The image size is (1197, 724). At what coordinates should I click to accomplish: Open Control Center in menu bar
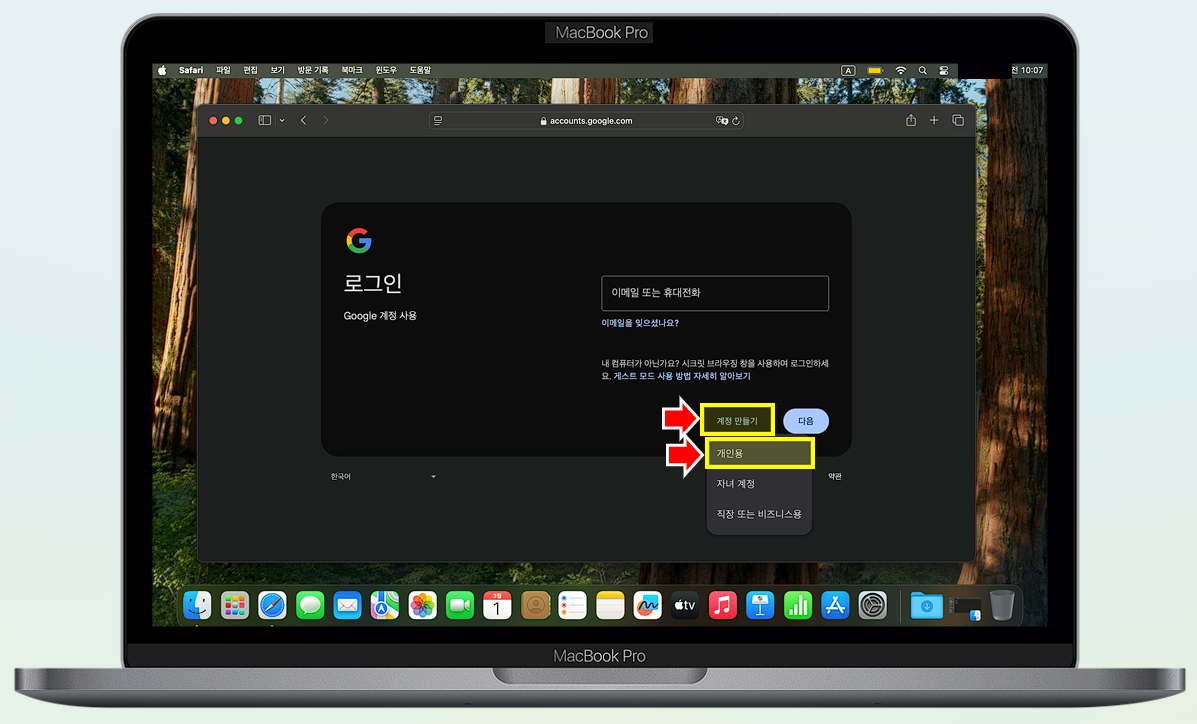pyautogui.click(x=944, y=70)
